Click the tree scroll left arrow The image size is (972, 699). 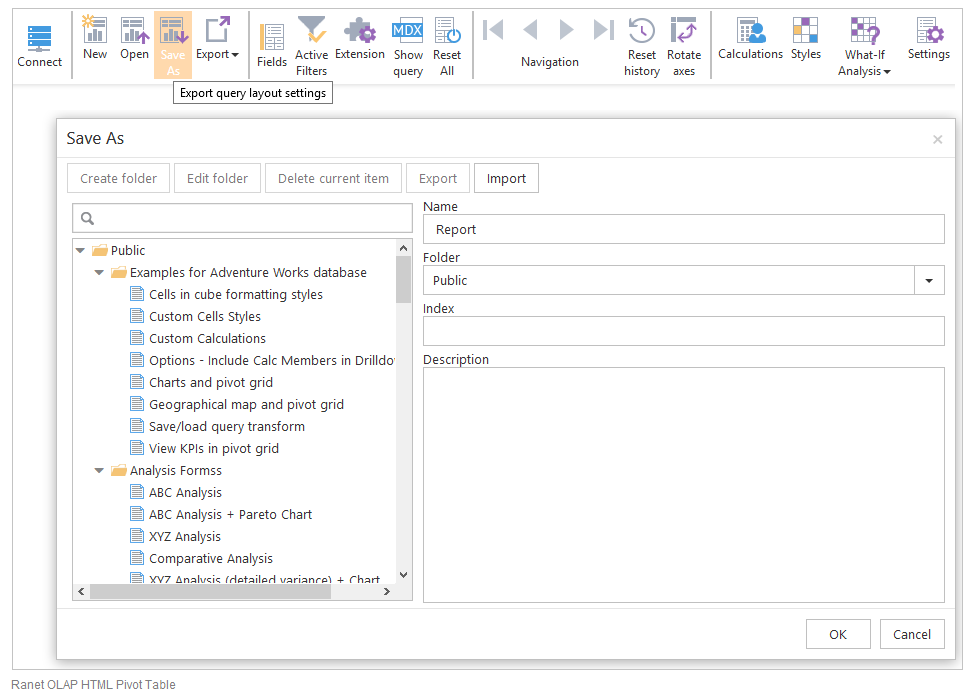tap(81, 592)
